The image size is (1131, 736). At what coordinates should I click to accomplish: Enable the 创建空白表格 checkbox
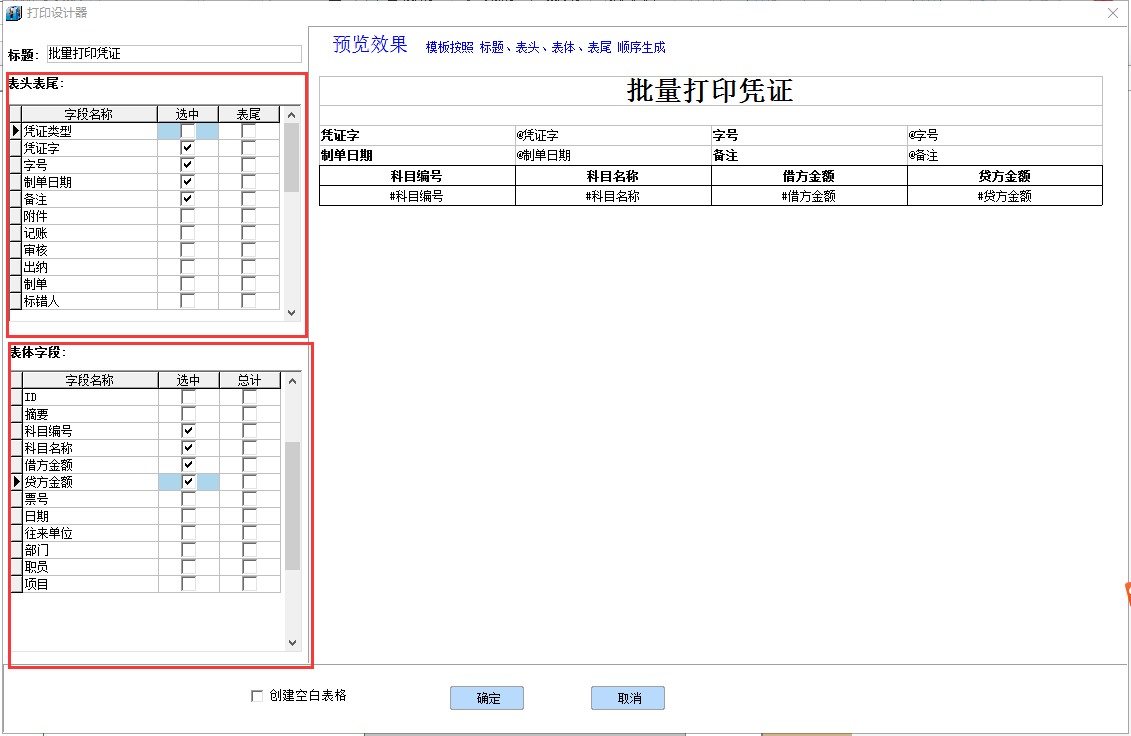[x=257, y=696]
